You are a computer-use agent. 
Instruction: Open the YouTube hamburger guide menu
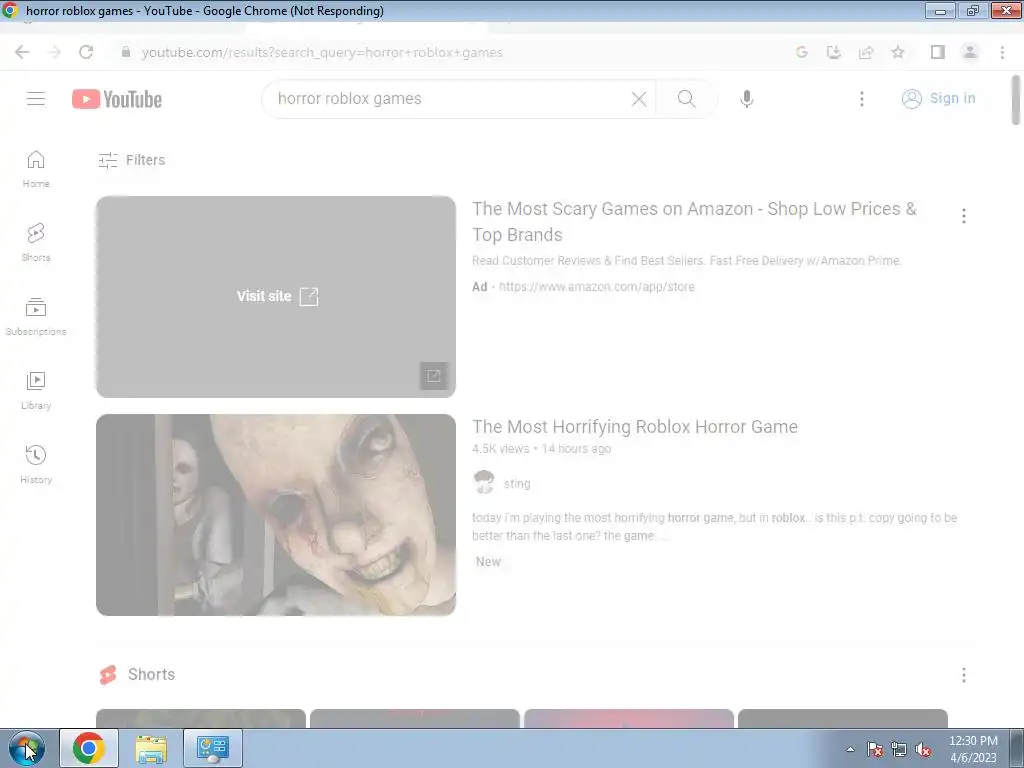tap(36, 99)
